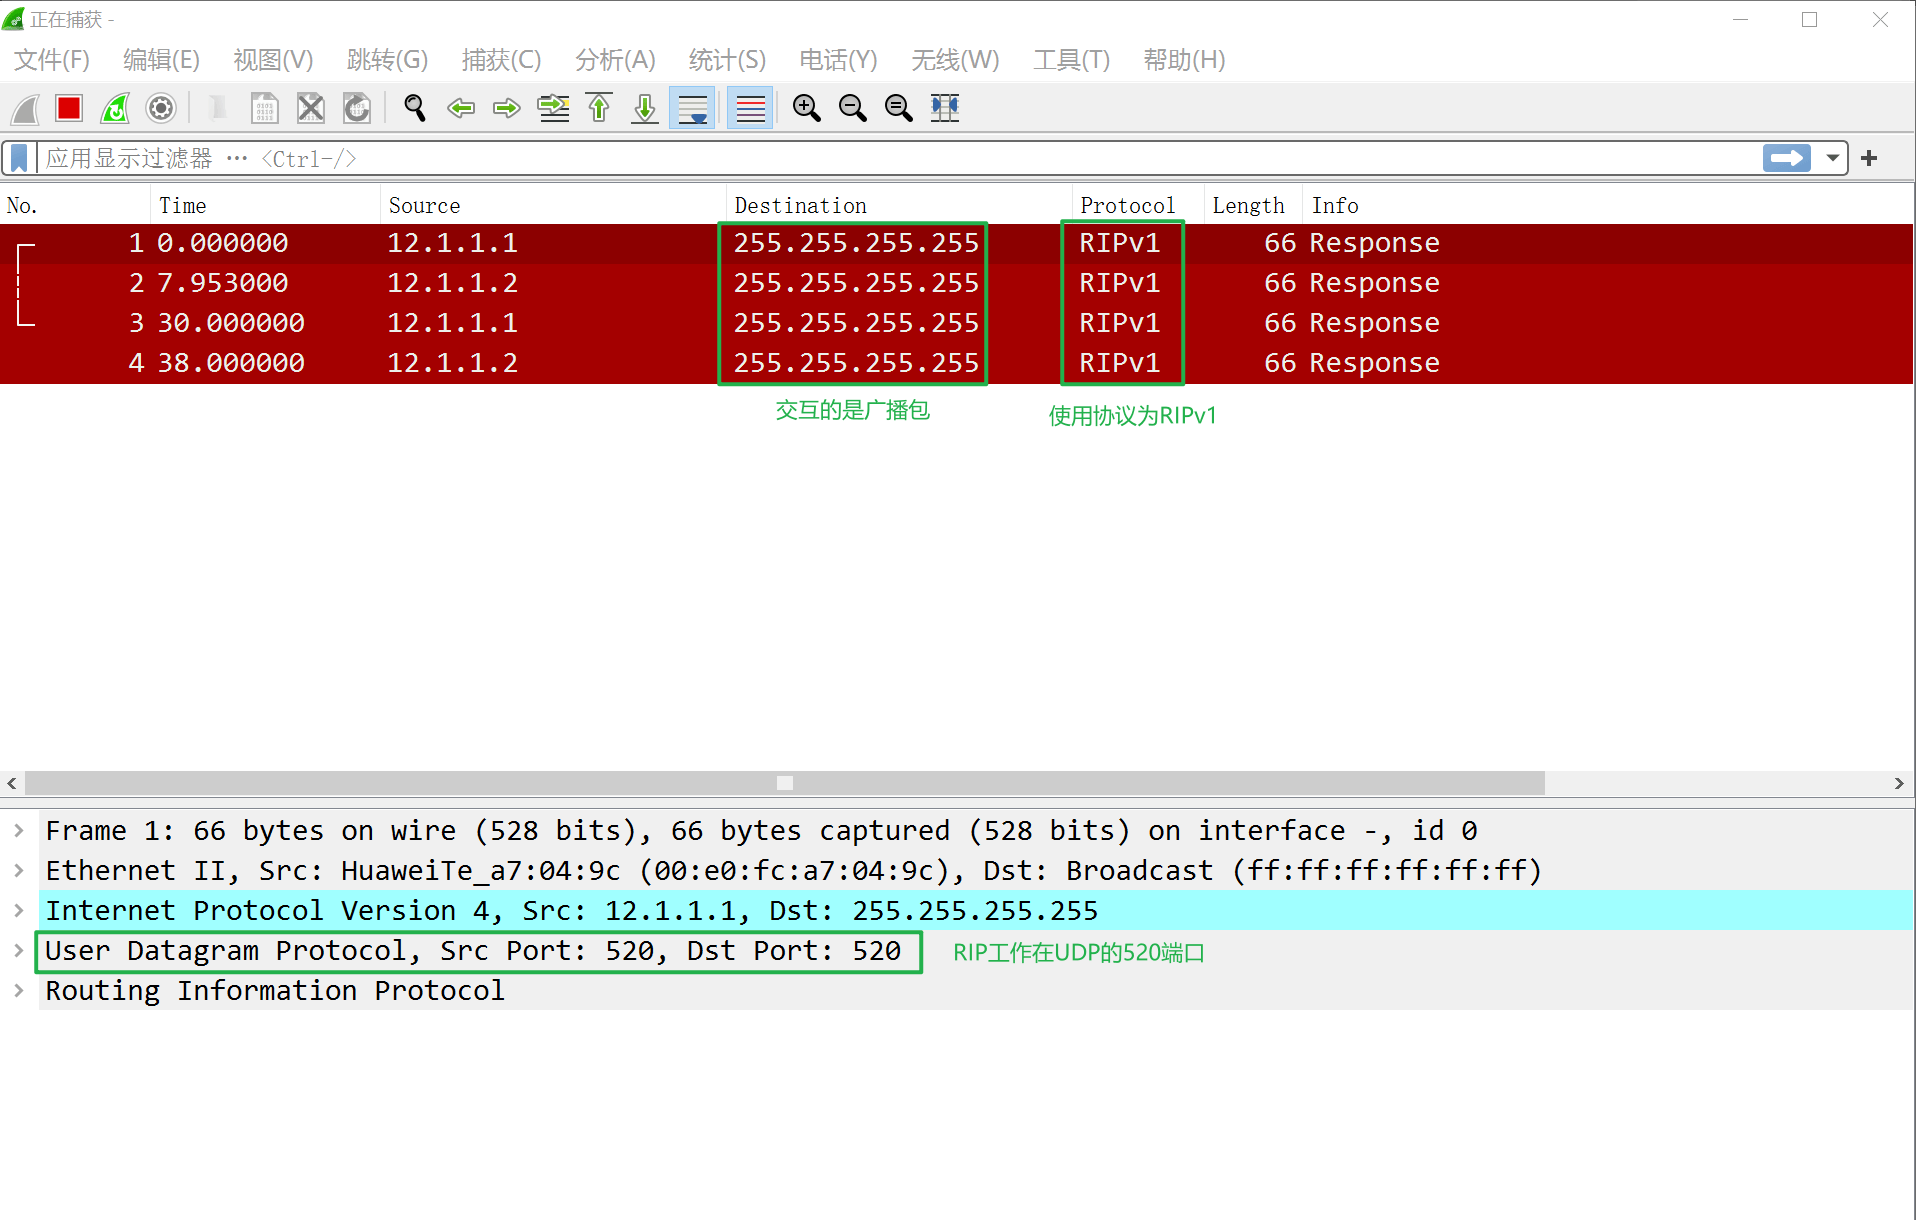Expand the Frame 1 details row
Screen dimensions: 1916x1220
[x=18, y=830]
